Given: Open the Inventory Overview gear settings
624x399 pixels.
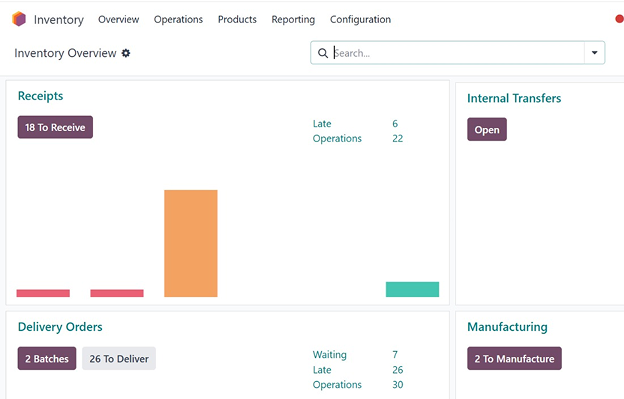Looking at the screenshot, I should (x=126, y=53).
